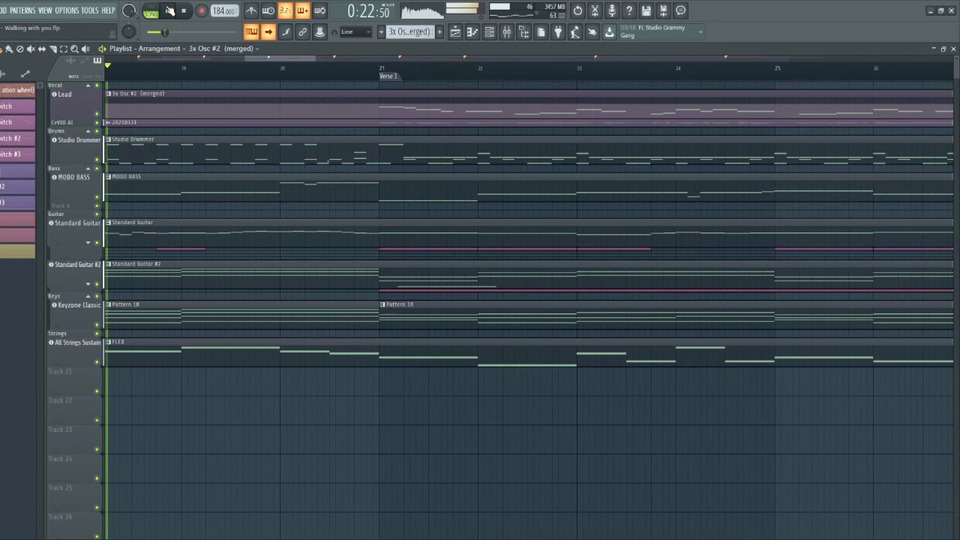Select the playlist slip tool
Image resolution: width=960 pixels, height=540 pixels.
click(42, 49)
